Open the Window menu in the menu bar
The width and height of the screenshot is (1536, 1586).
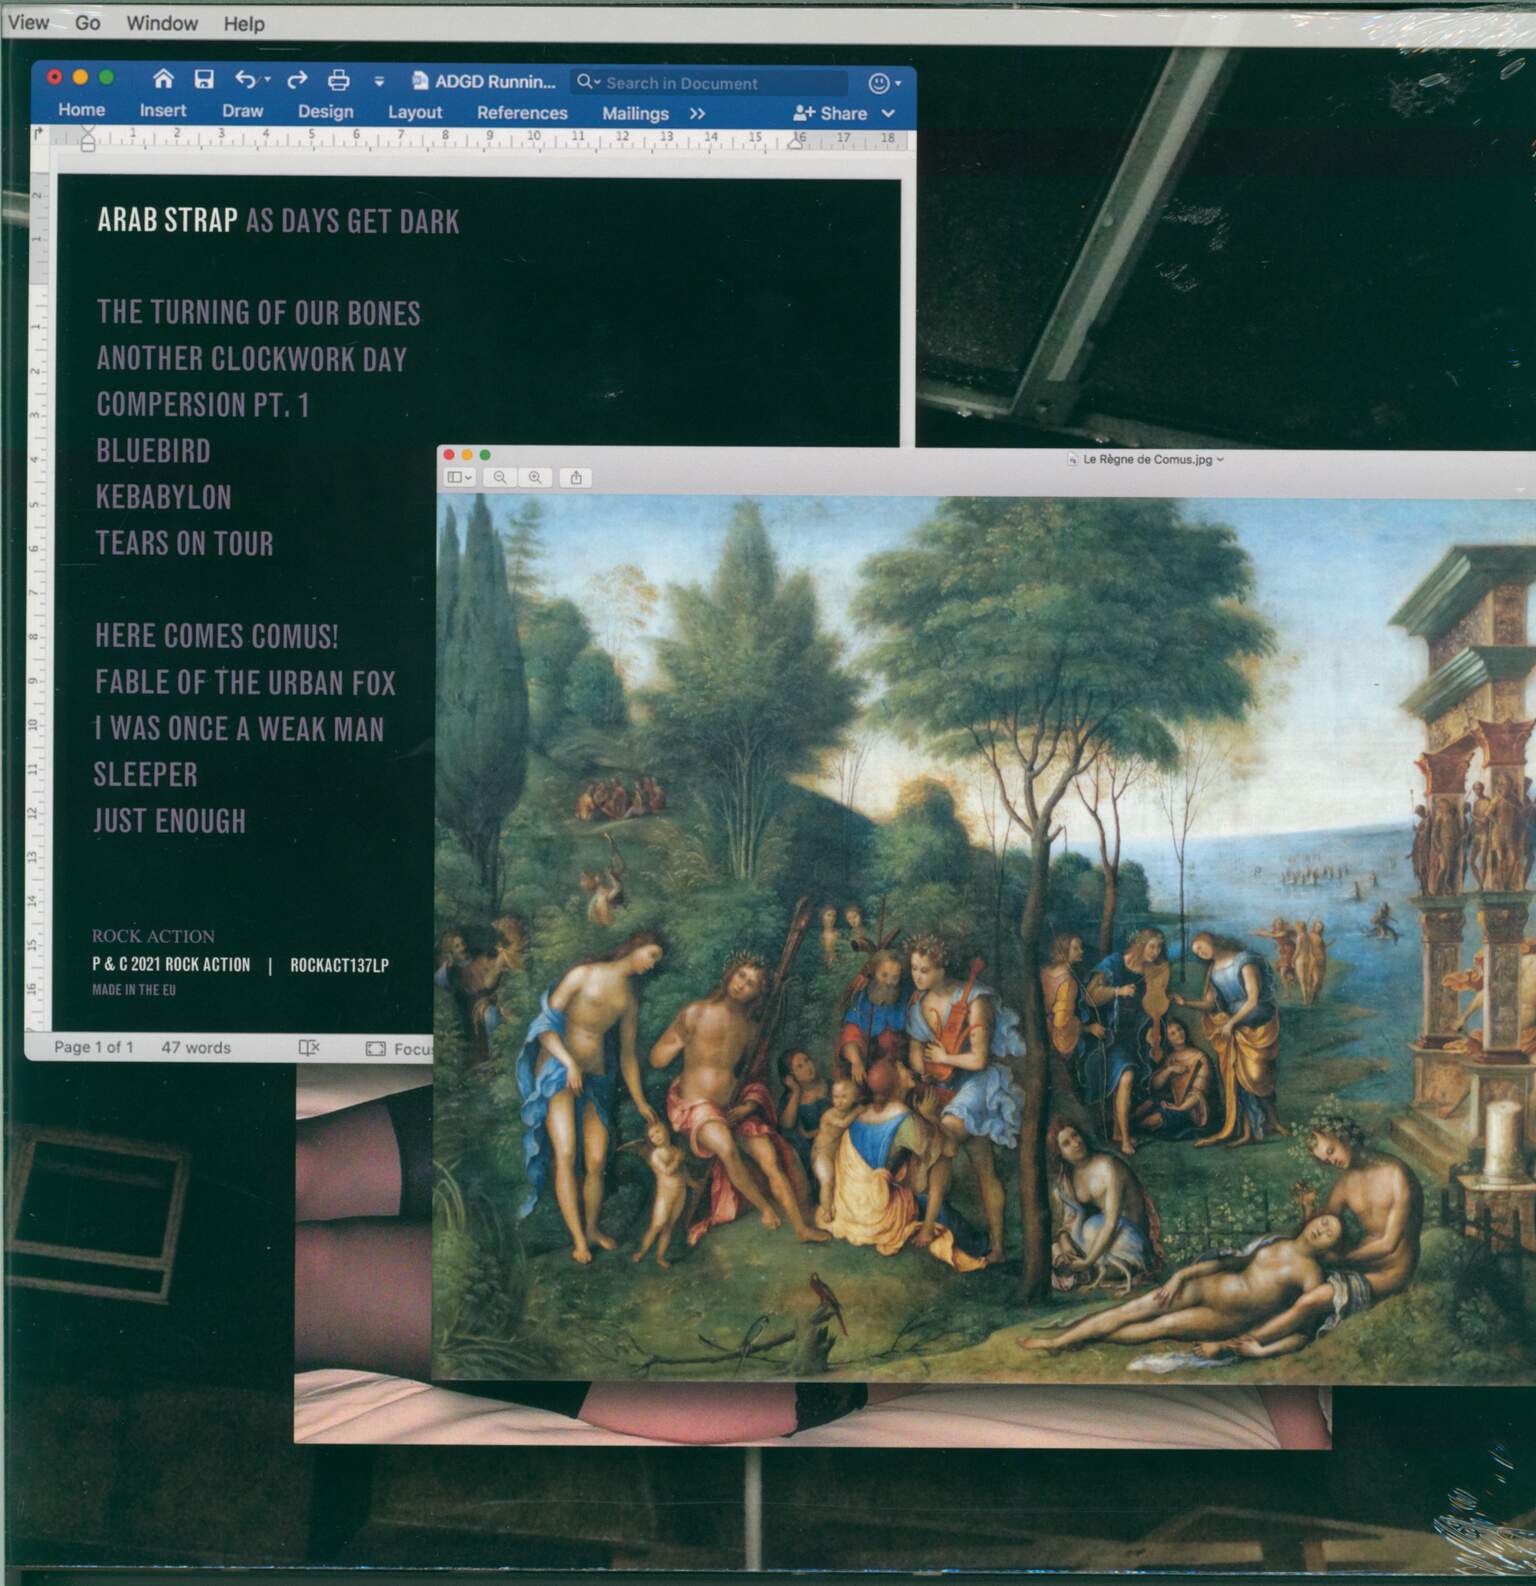162,23
